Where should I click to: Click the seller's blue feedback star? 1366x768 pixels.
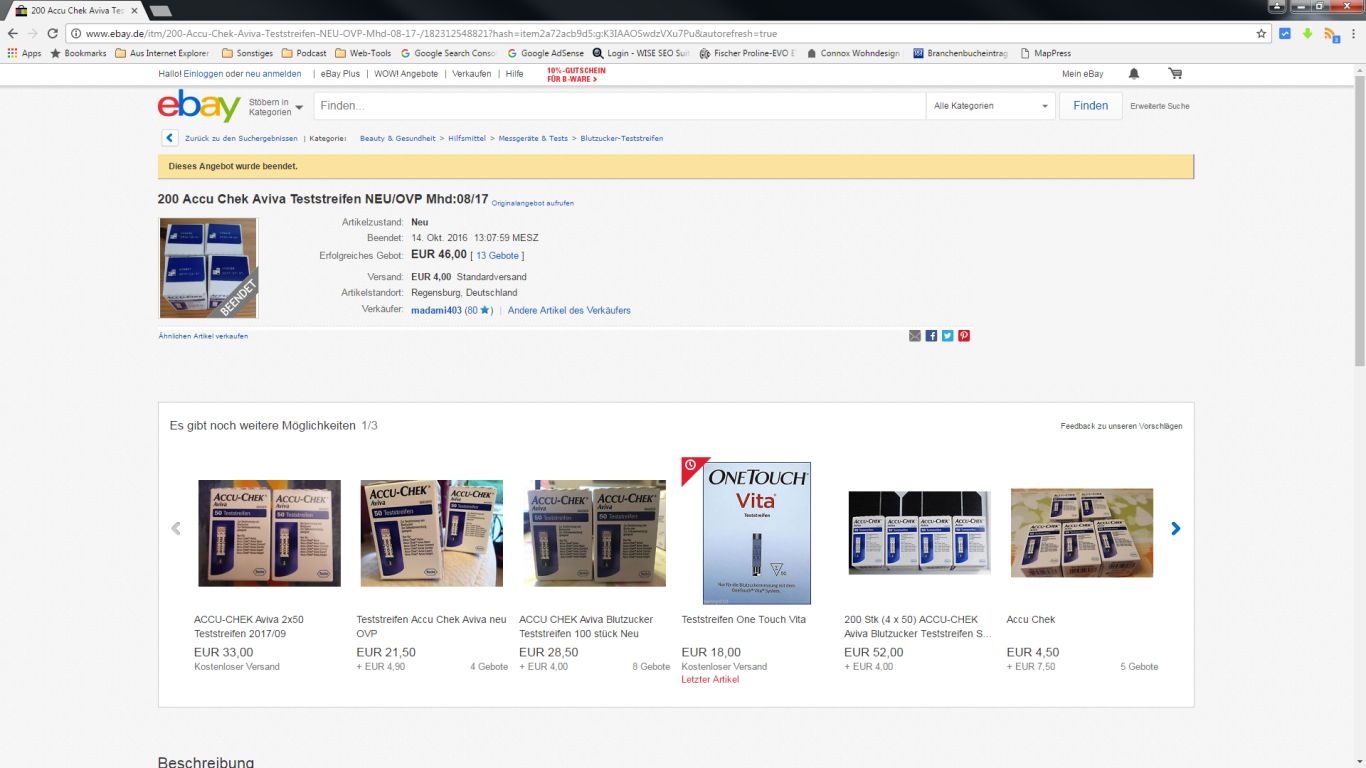[x=485, y=310]
